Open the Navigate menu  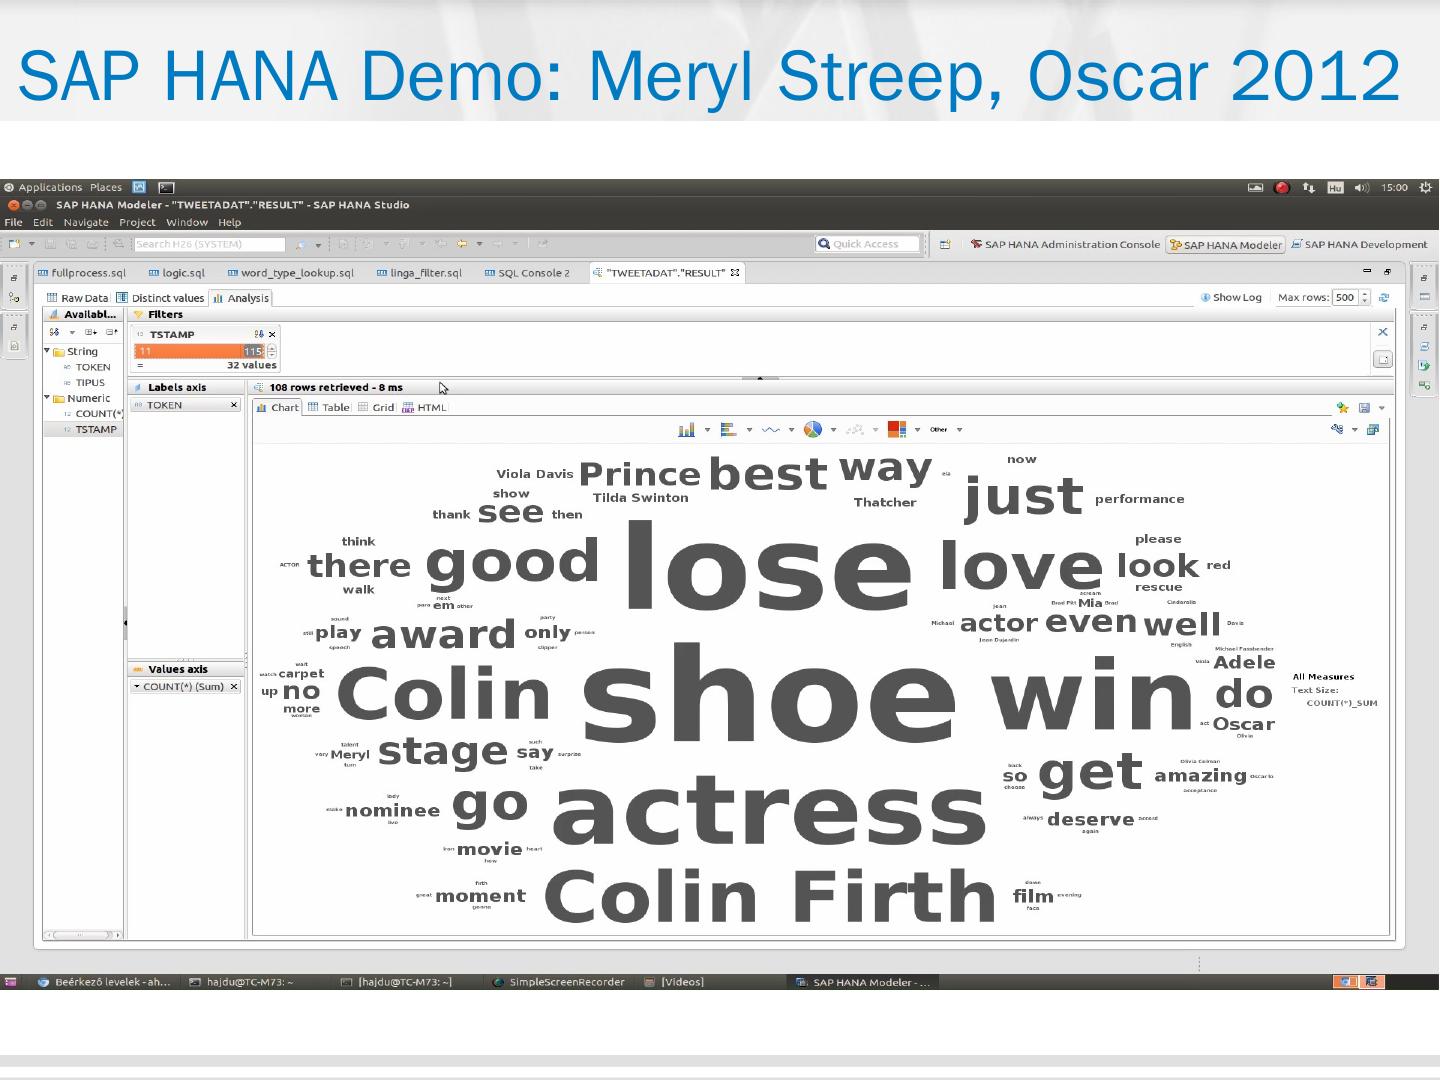tap(86, 222)
